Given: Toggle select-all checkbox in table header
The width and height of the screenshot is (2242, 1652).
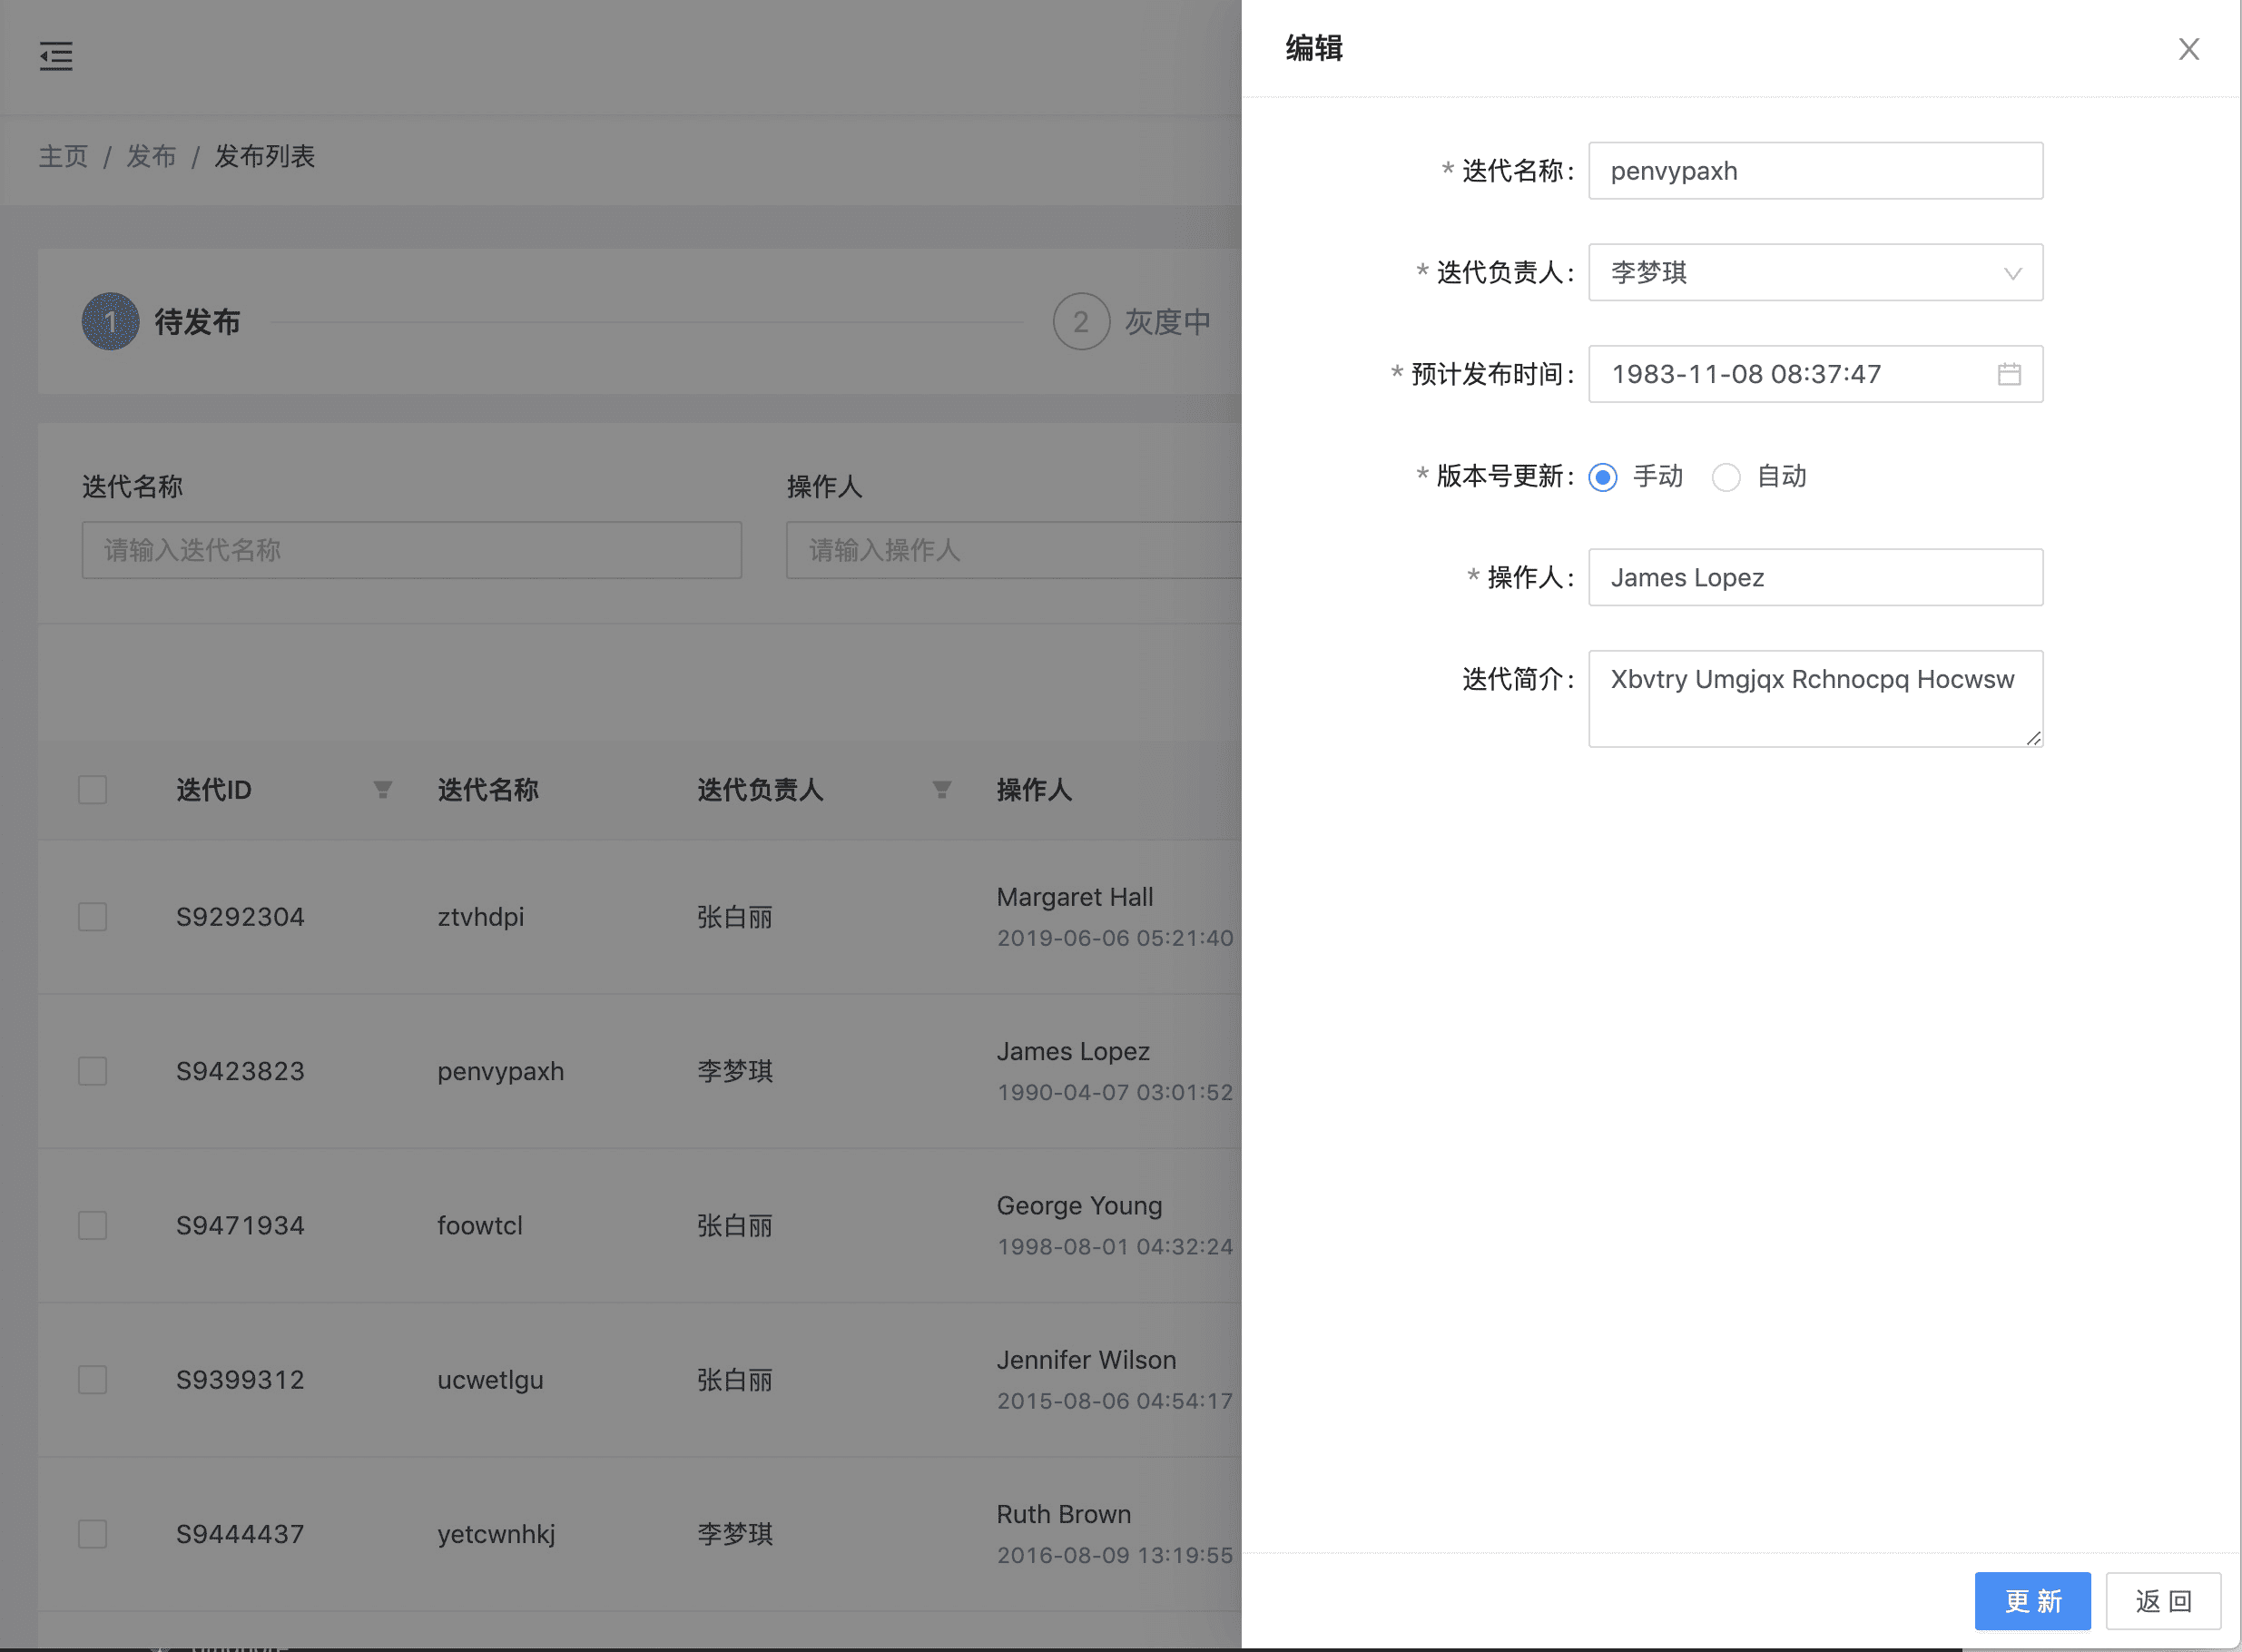Looking at the screenshot, I should click(93, 790).
